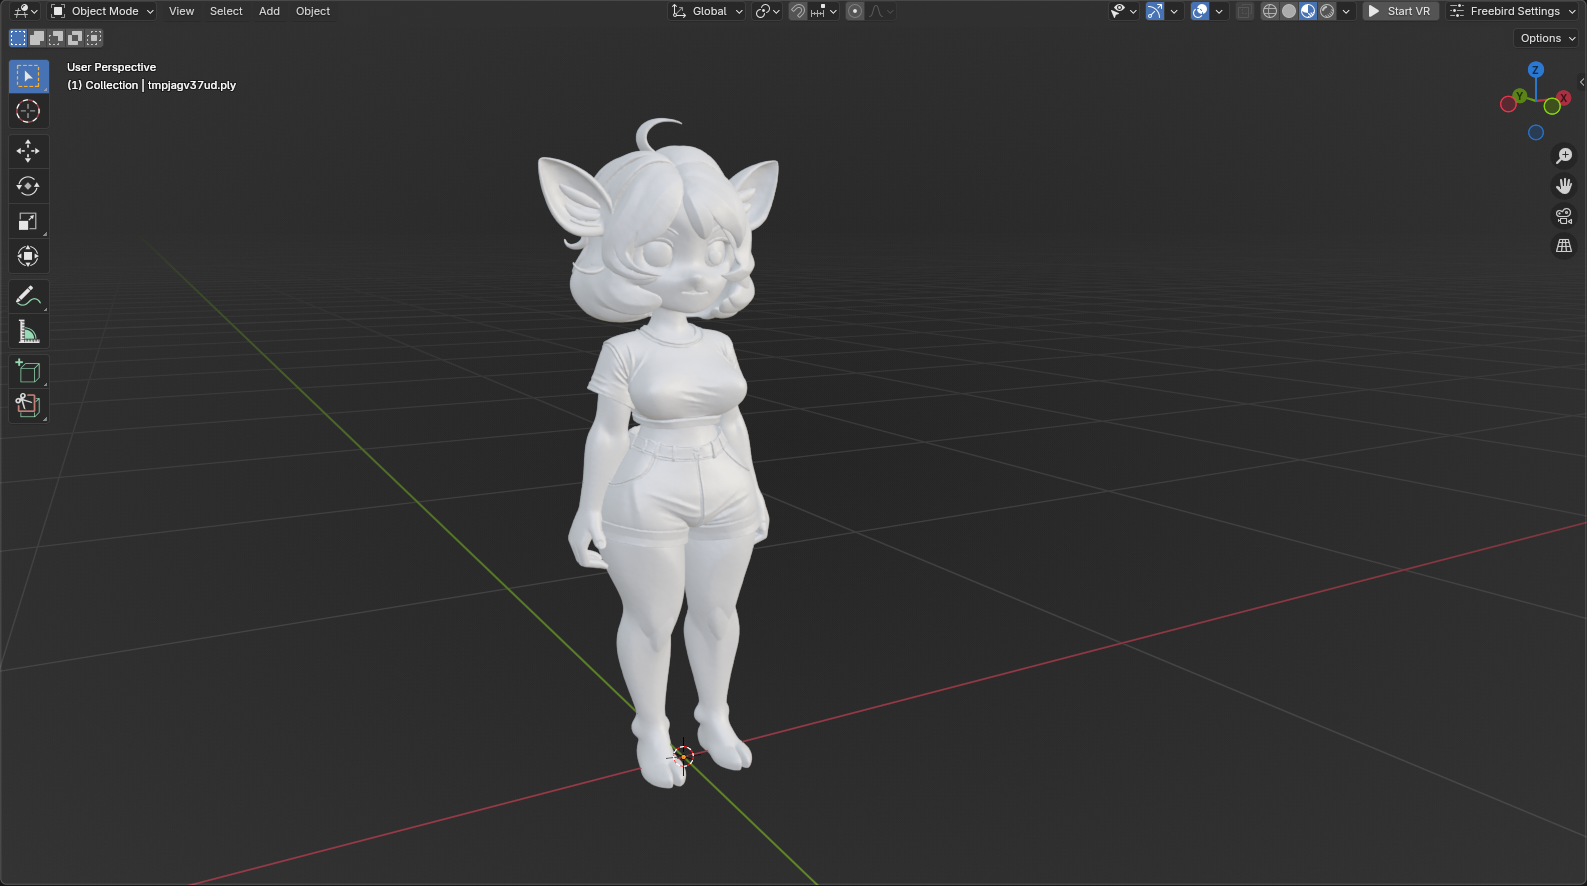
Task: Set selection mode to invert difference
Action: point(75,38)
